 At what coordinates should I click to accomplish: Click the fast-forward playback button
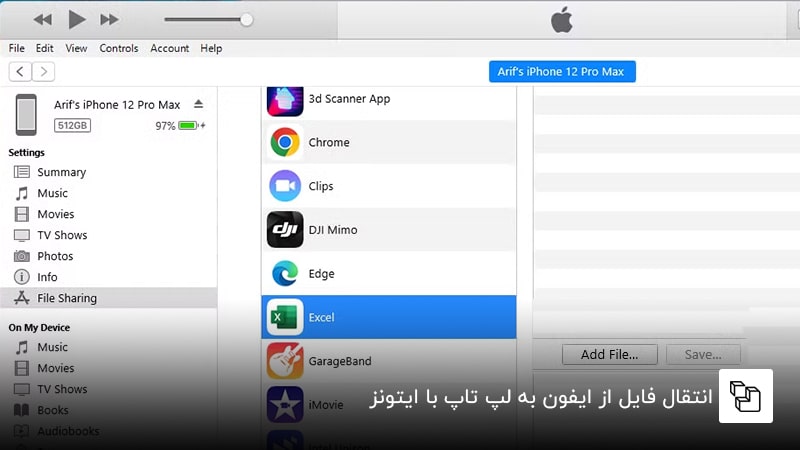(109, 20)
